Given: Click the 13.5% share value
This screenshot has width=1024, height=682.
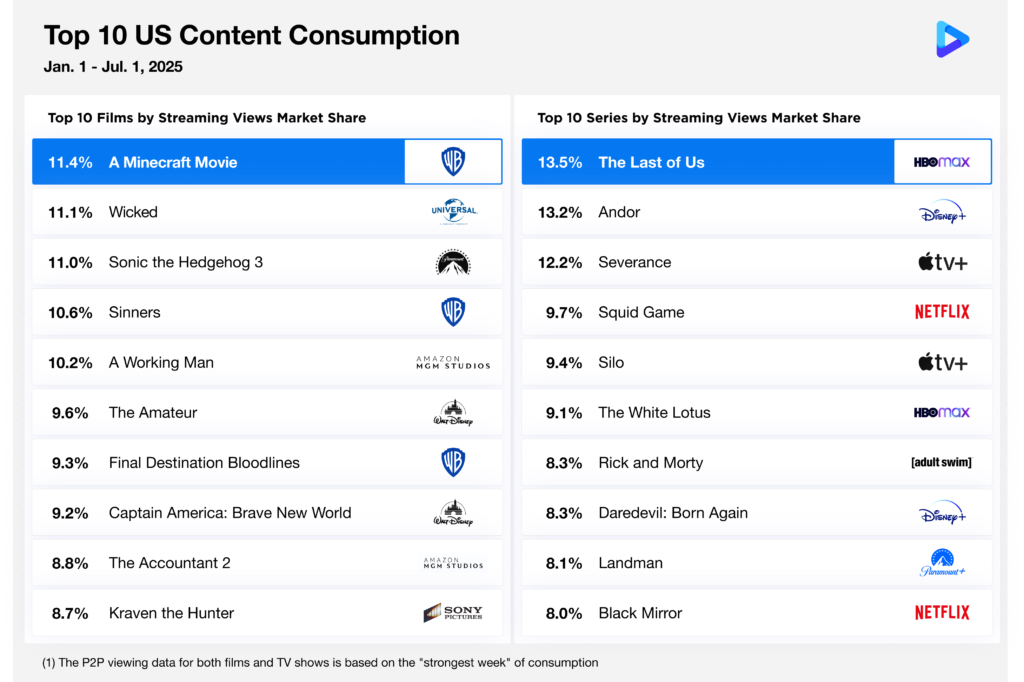Looking at the screenshot, I should coord(560,163).
